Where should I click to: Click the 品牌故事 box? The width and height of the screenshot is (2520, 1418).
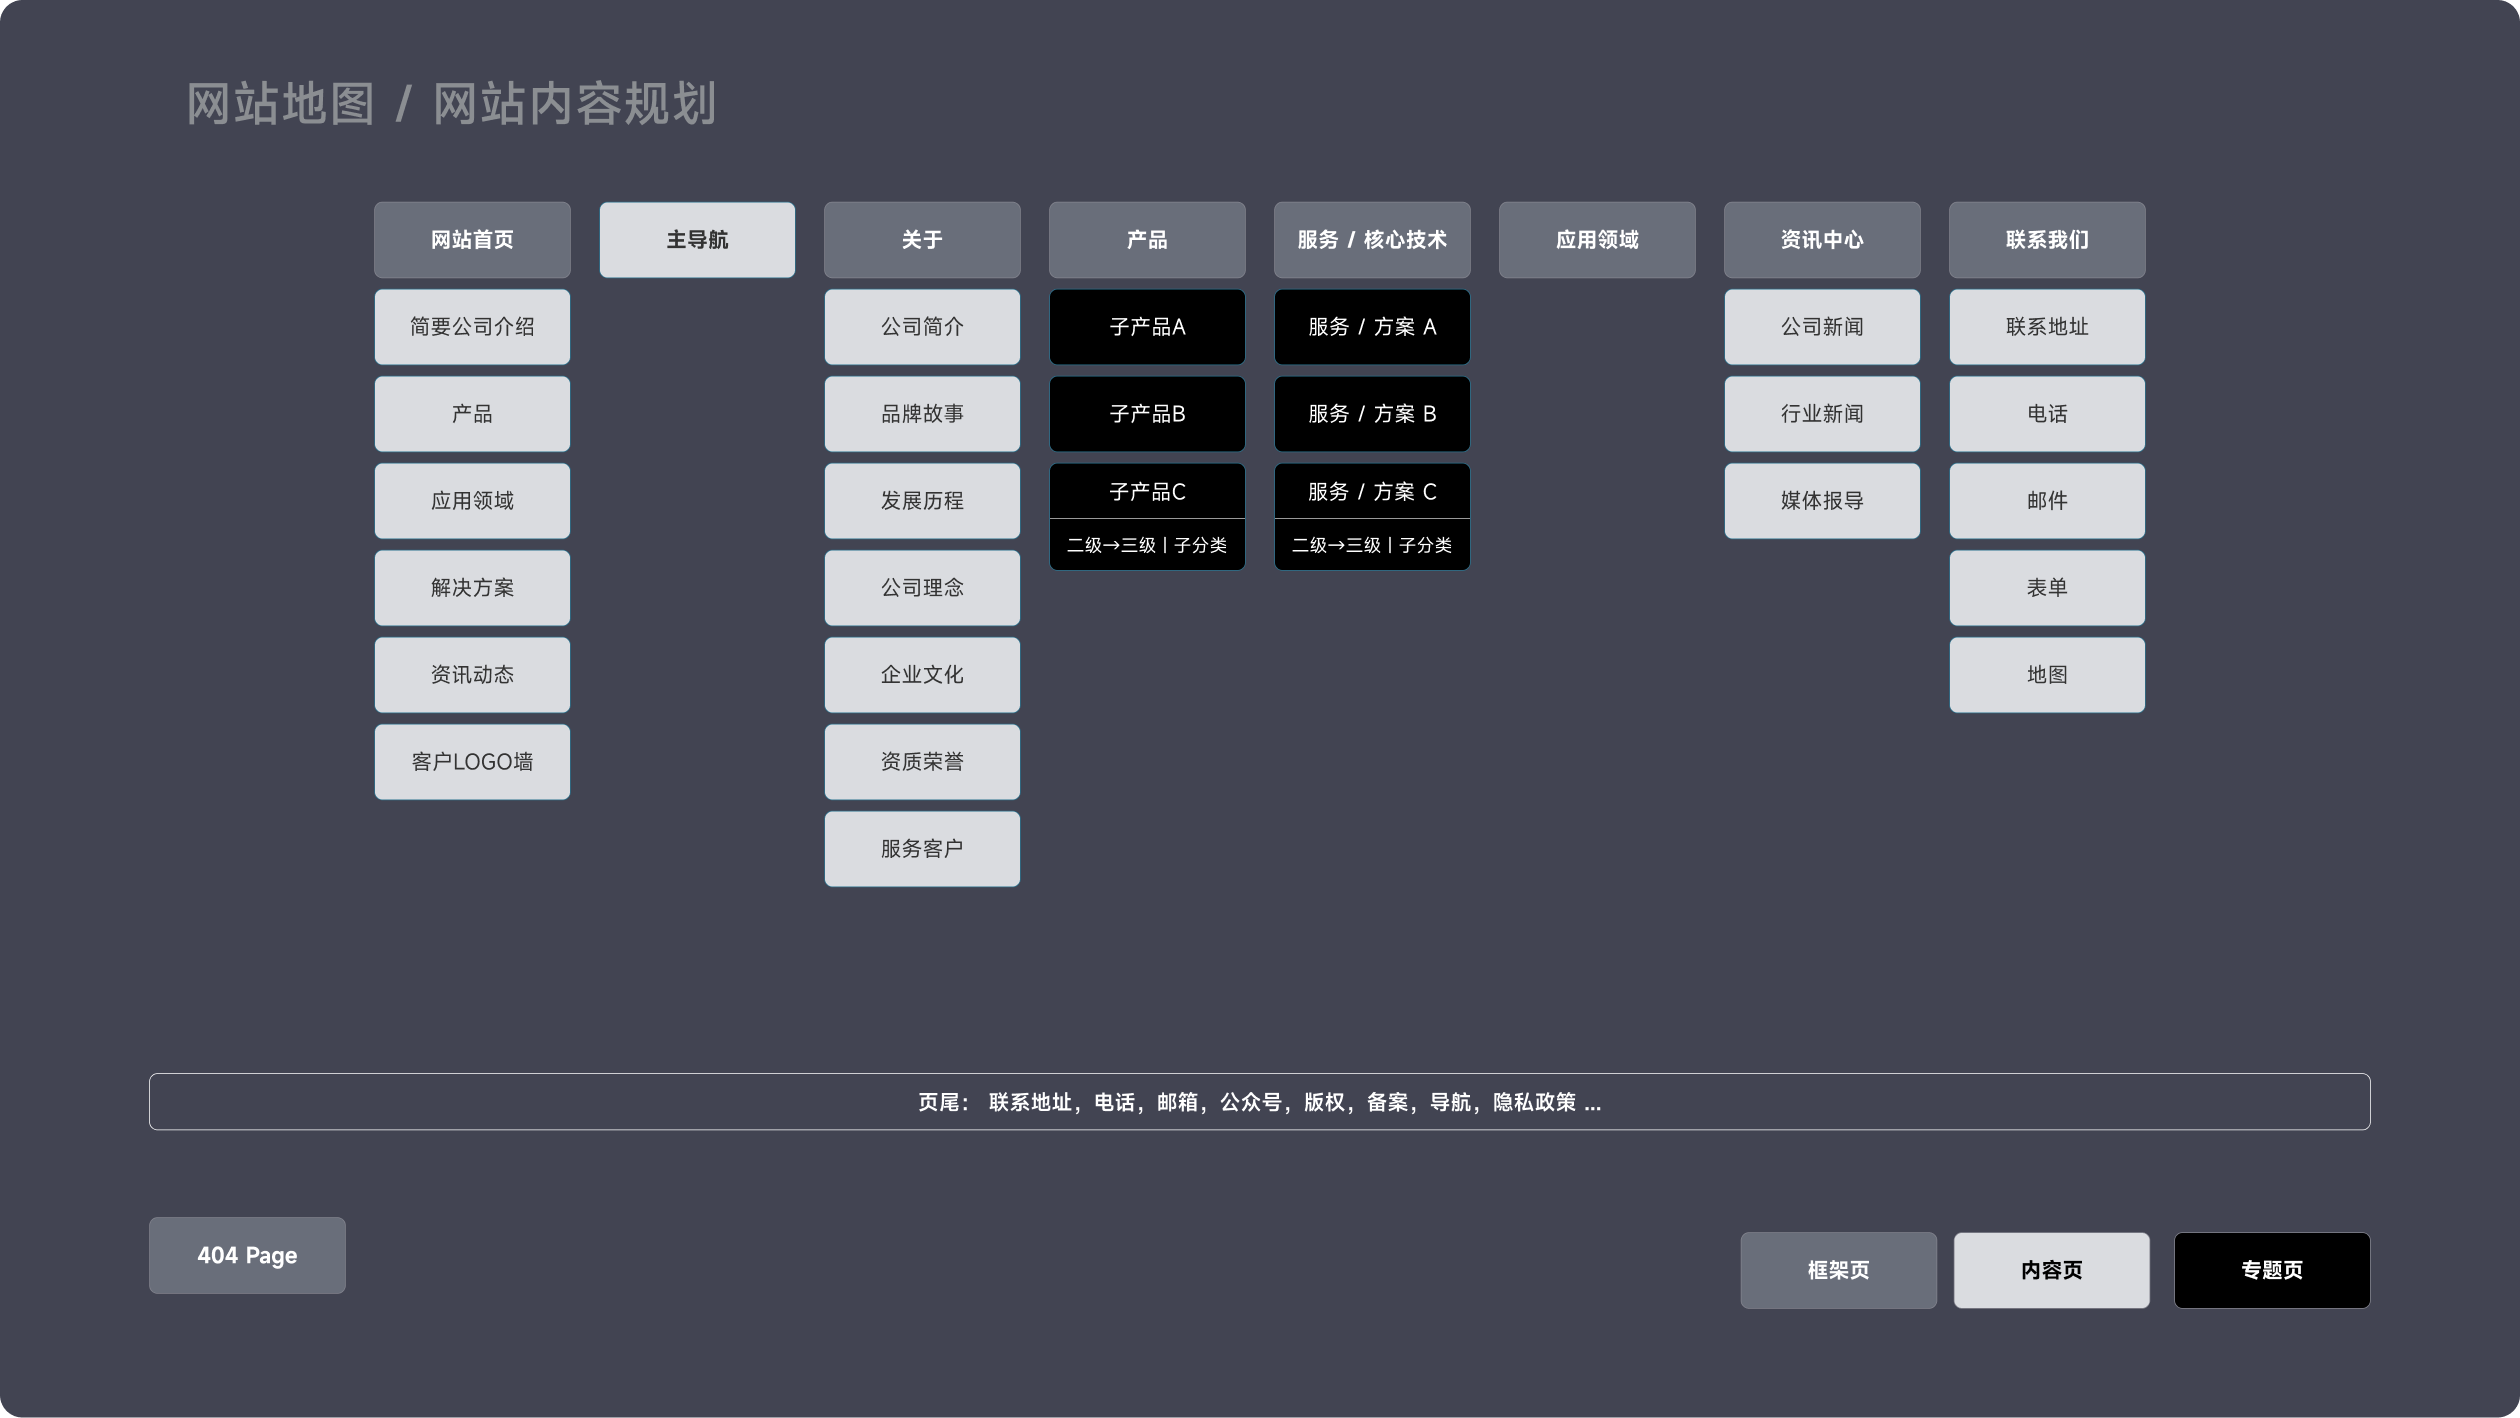(922, 414)
